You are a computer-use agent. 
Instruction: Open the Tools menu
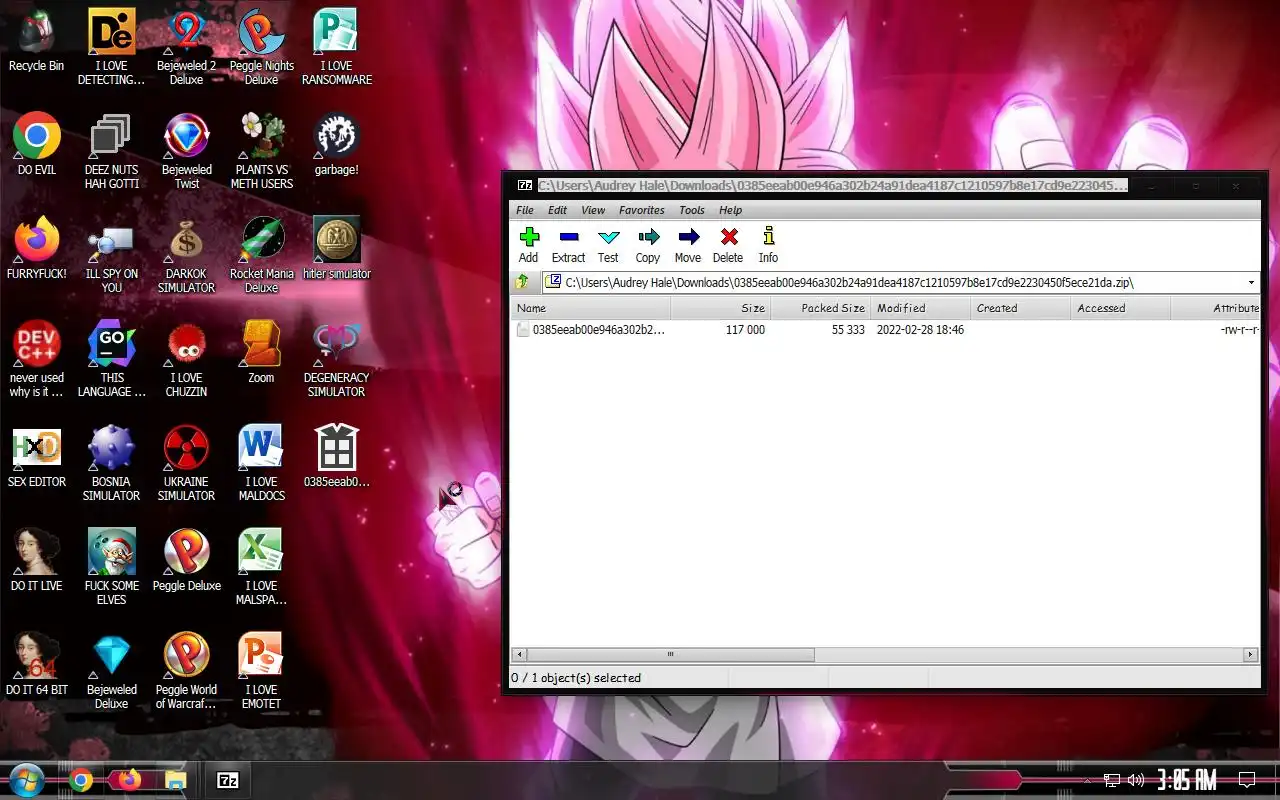click(692, 210)
